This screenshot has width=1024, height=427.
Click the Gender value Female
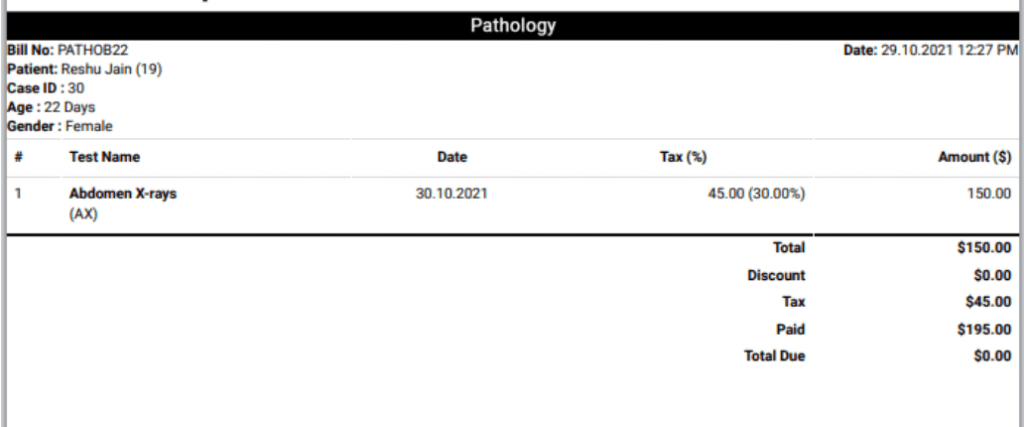pos(89,126)
